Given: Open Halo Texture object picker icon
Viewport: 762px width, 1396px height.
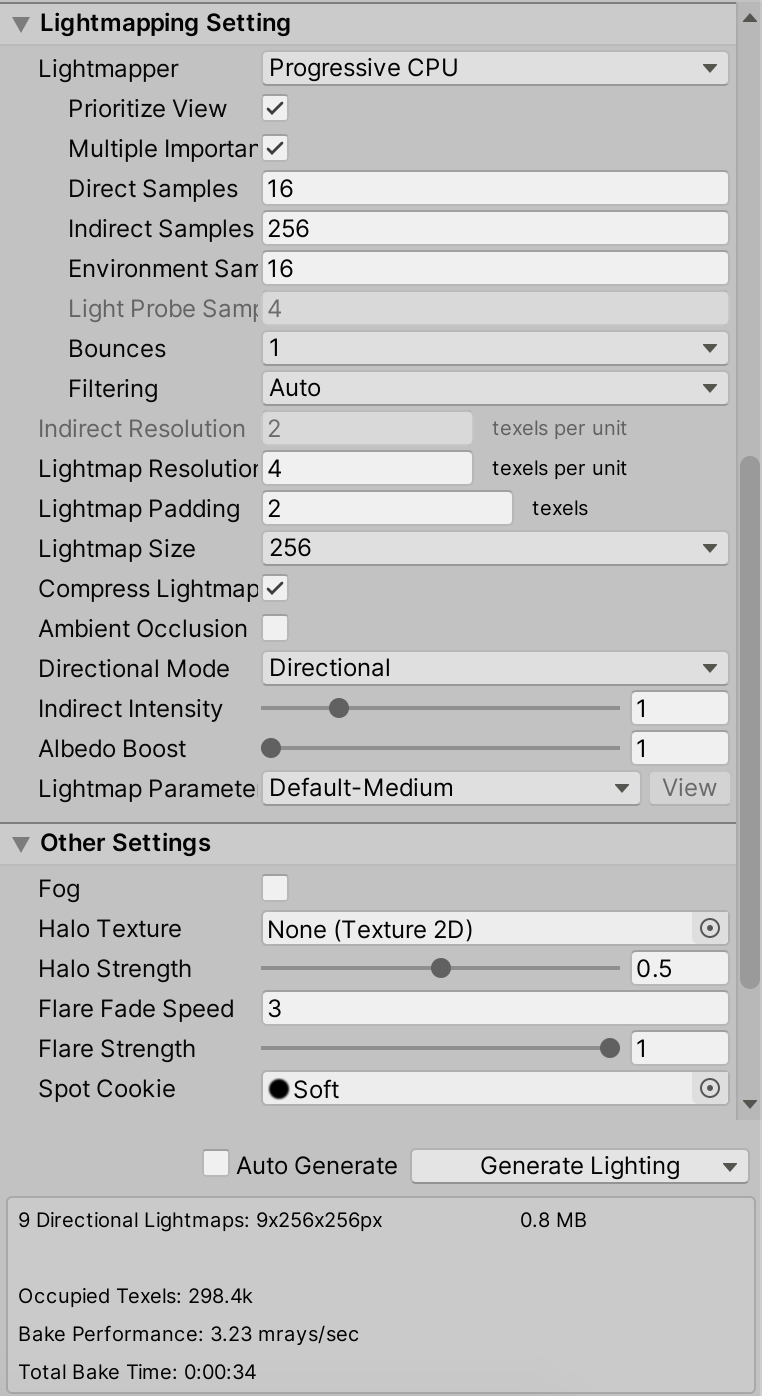Looking at the screenshot, I should (709, 928).
